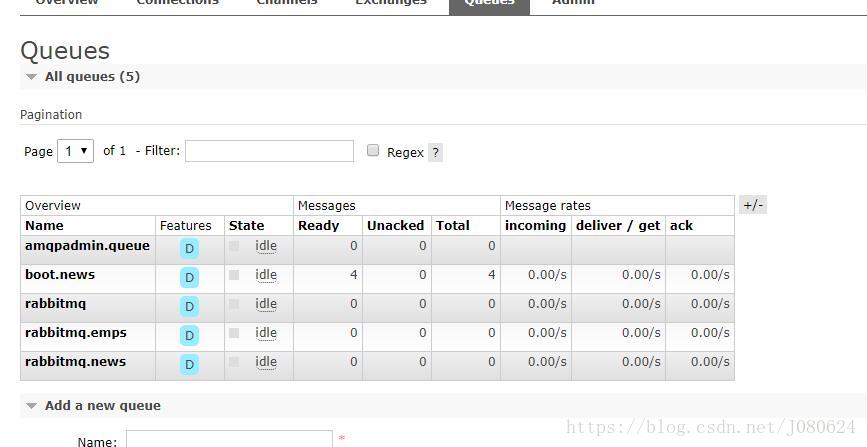Click idle state of amqpadmin.queue
The image size is (867, 447).
click(266, 246)
